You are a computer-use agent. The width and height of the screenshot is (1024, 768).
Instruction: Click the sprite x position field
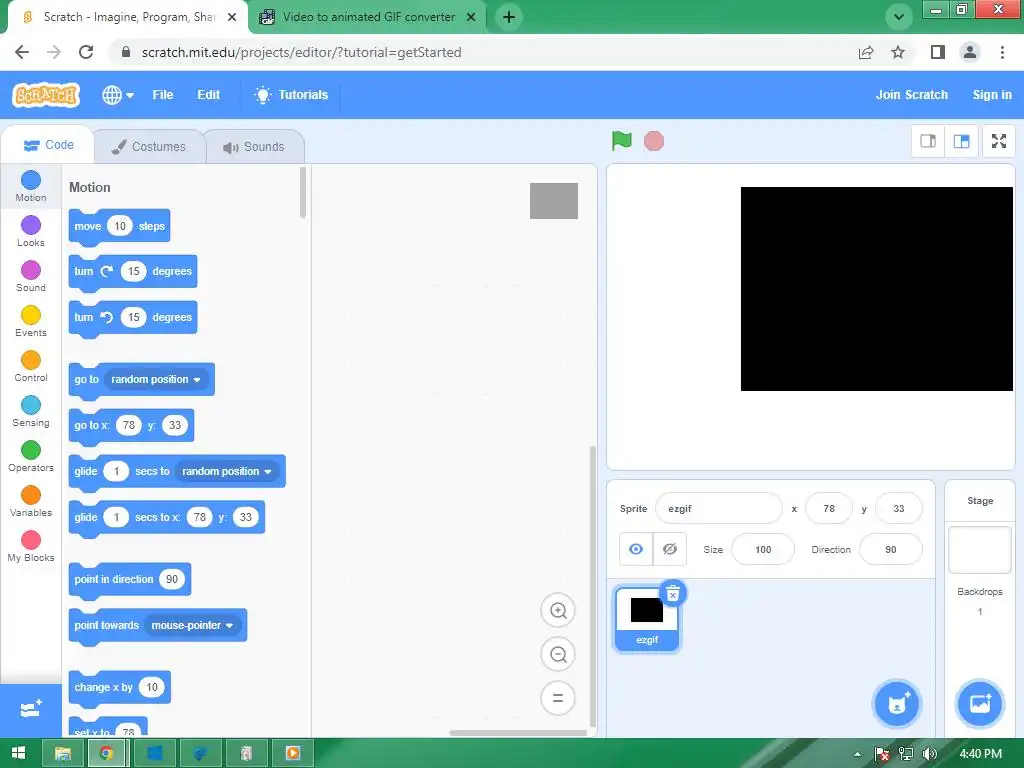[x=829, y=508]
